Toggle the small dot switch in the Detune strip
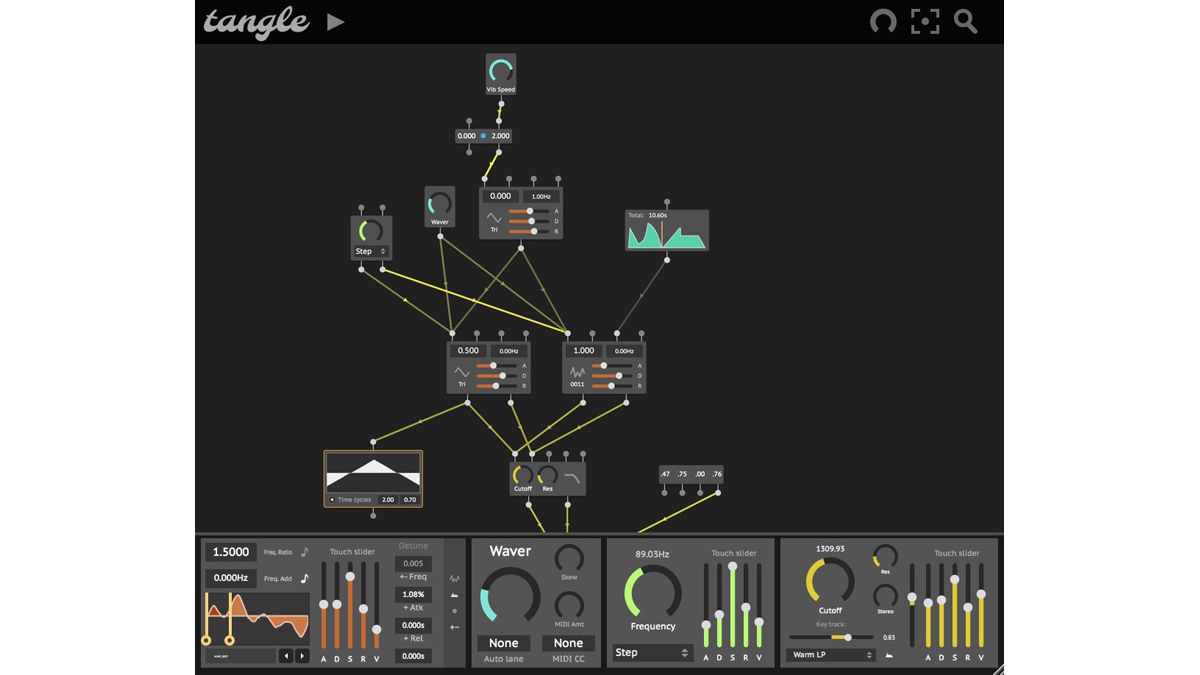Viewport: 1200px width, 675px height. point(455,611)
